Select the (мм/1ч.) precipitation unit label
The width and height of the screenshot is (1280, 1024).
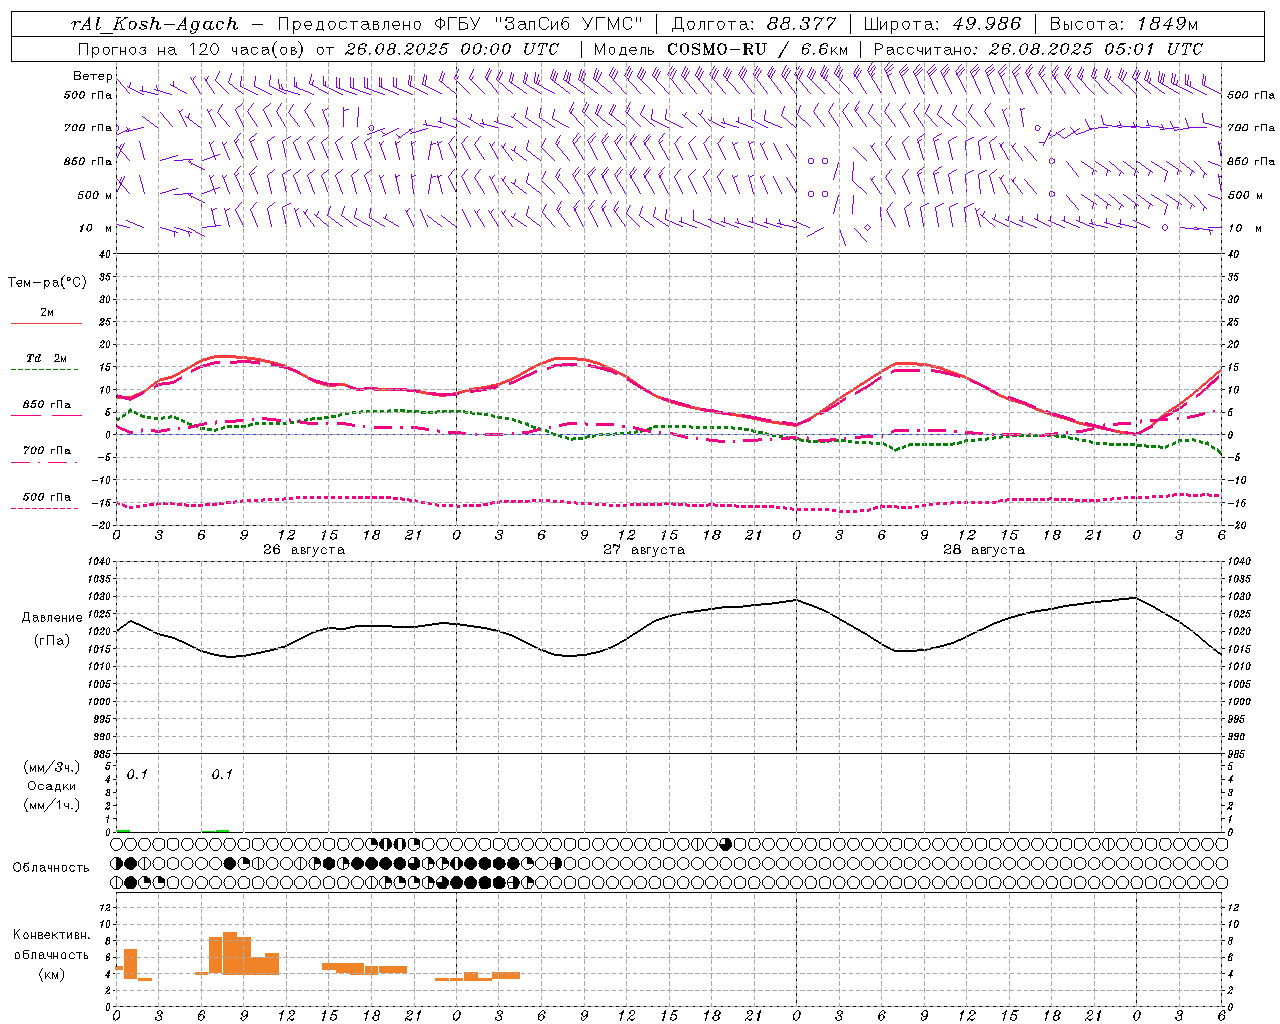click(52, 805)
